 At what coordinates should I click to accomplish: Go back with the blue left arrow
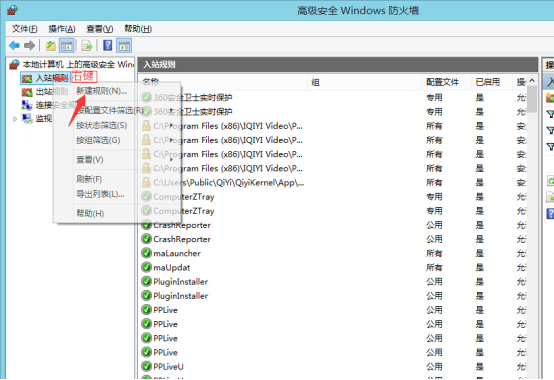[14, 46]
